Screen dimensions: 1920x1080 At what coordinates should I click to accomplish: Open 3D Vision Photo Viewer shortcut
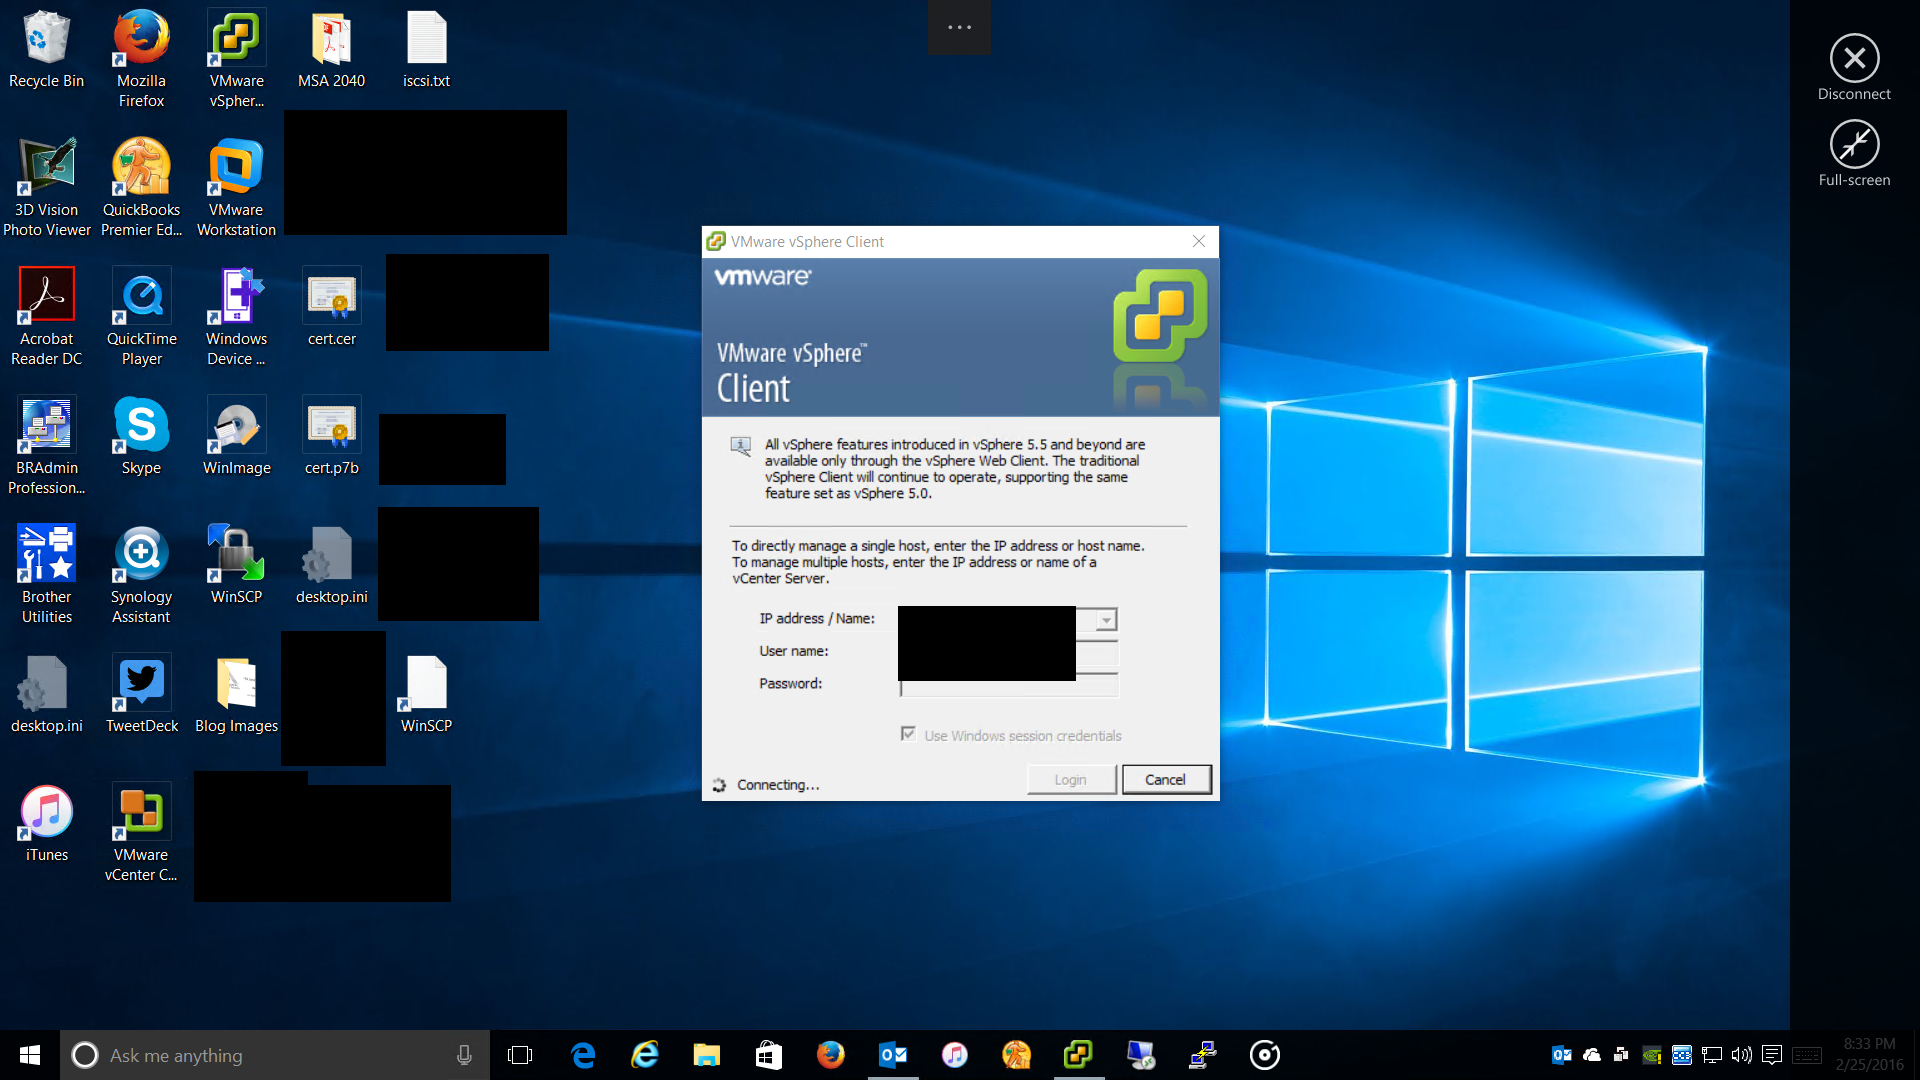pyautogui.click(x=46, y=188)
